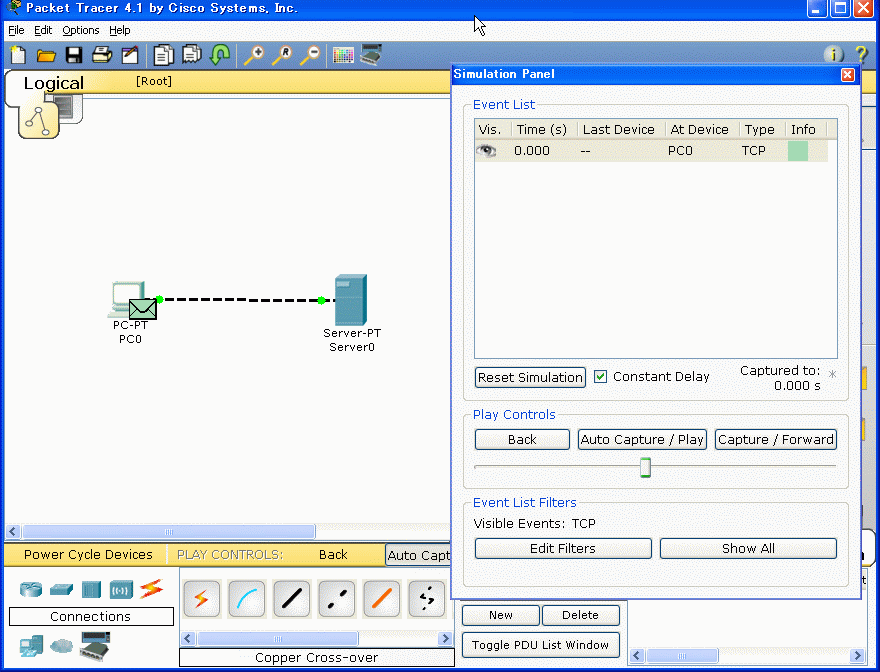Close the Simulation Panel
The width and height of the screenshot is (880, 672).
coord(848,75)
